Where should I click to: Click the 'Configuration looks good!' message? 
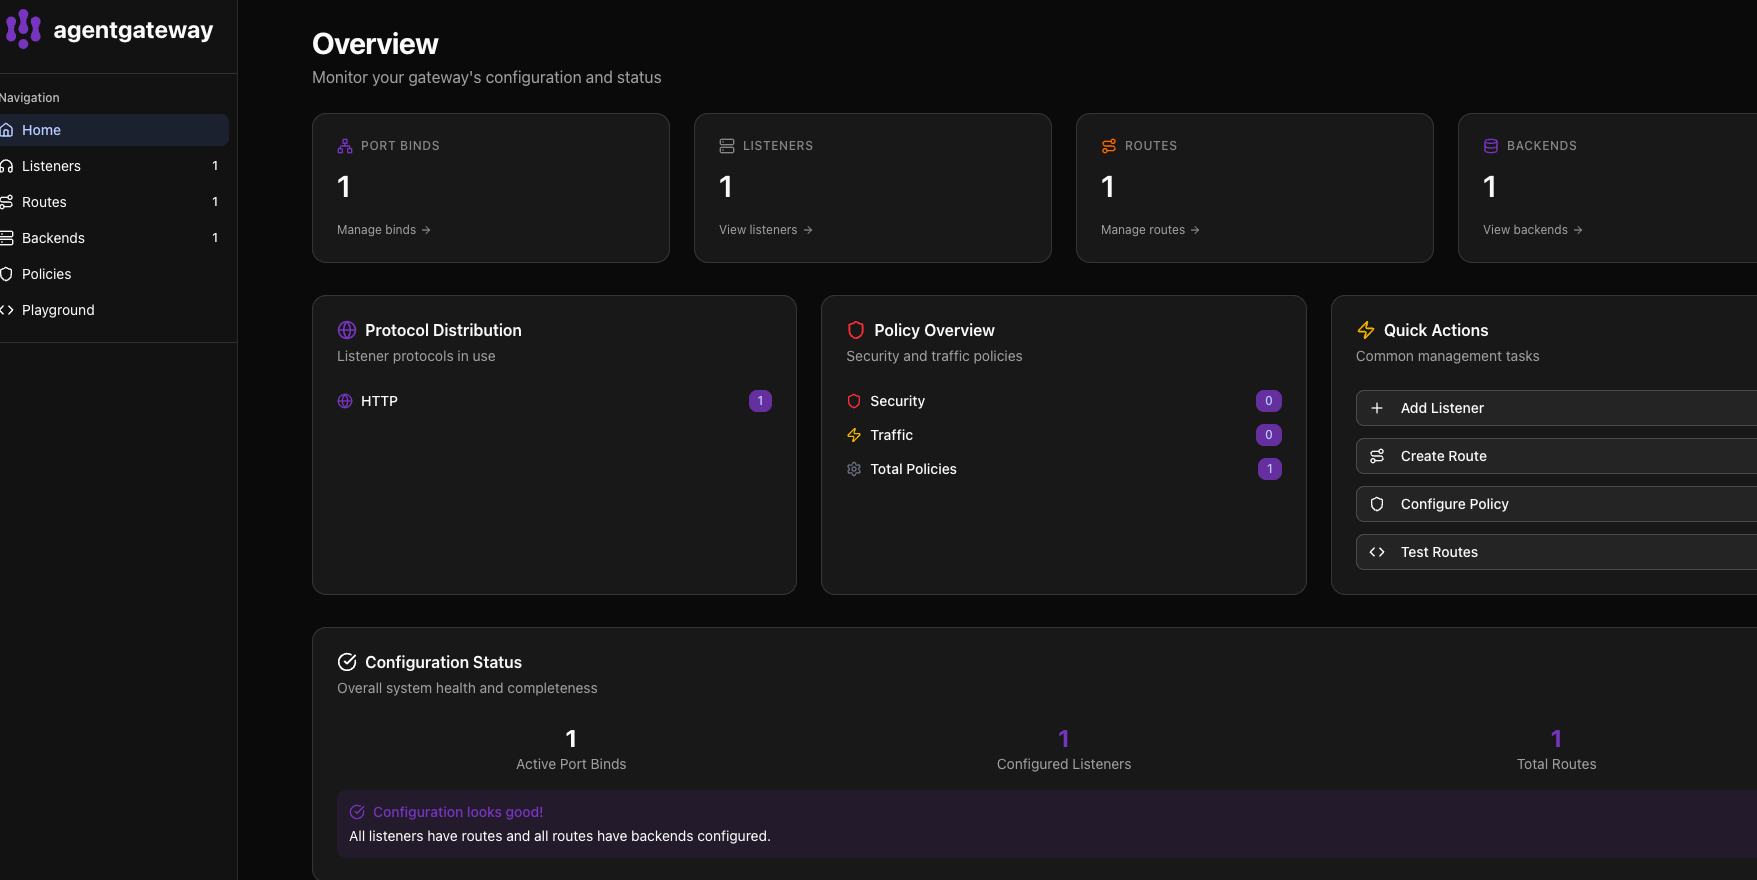pos(458,812)
